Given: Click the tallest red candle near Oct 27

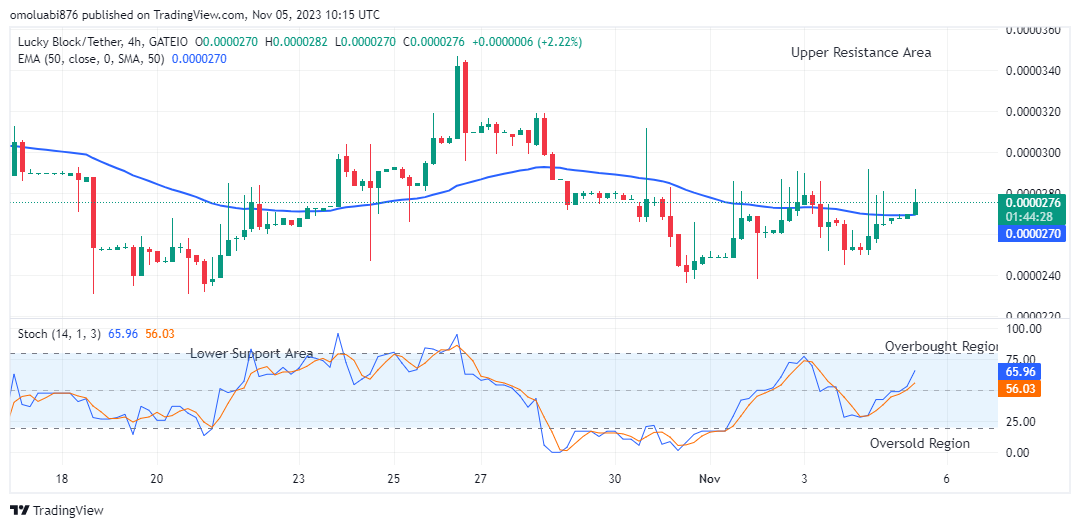Looking at the screenshot, I should tap(466, 97).
